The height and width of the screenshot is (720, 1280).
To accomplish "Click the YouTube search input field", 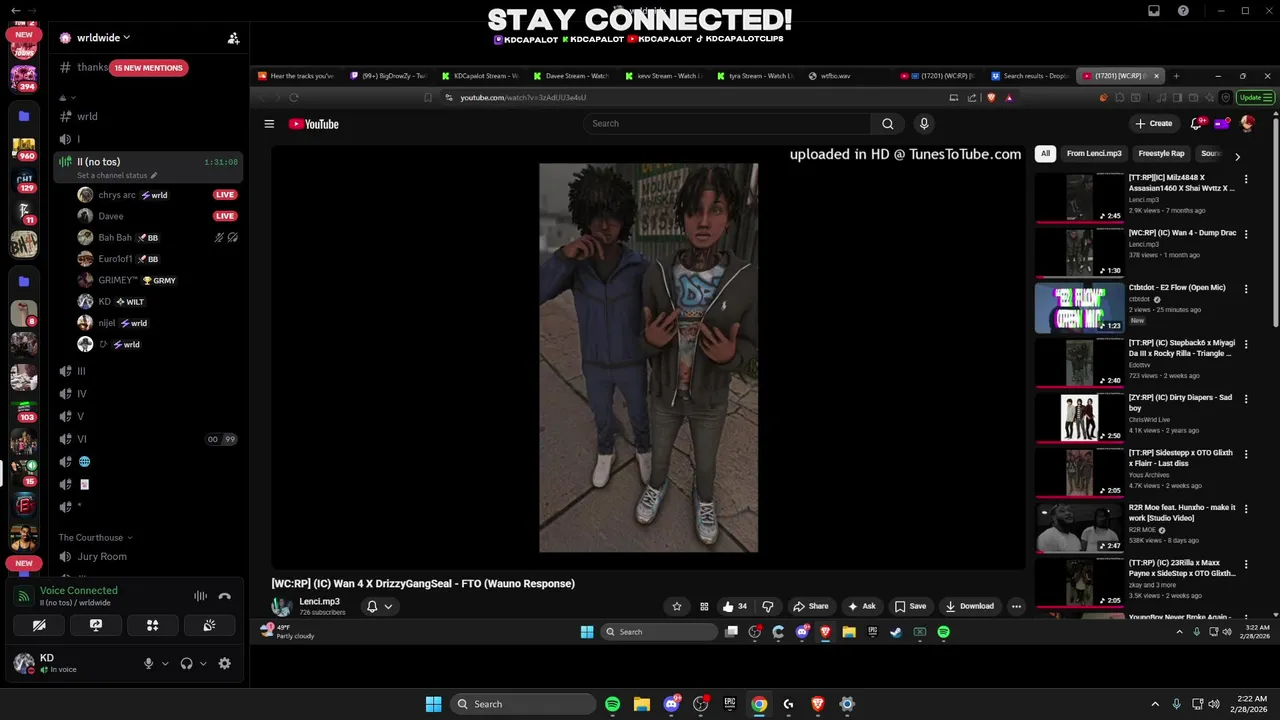I will [x=728, y=124].
